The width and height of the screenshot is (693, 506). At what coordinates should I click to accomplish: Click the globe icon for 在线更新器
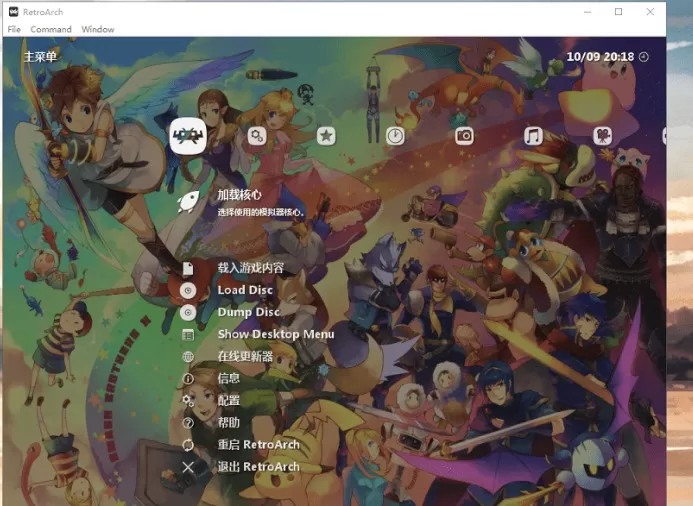(x=188, y=356)
